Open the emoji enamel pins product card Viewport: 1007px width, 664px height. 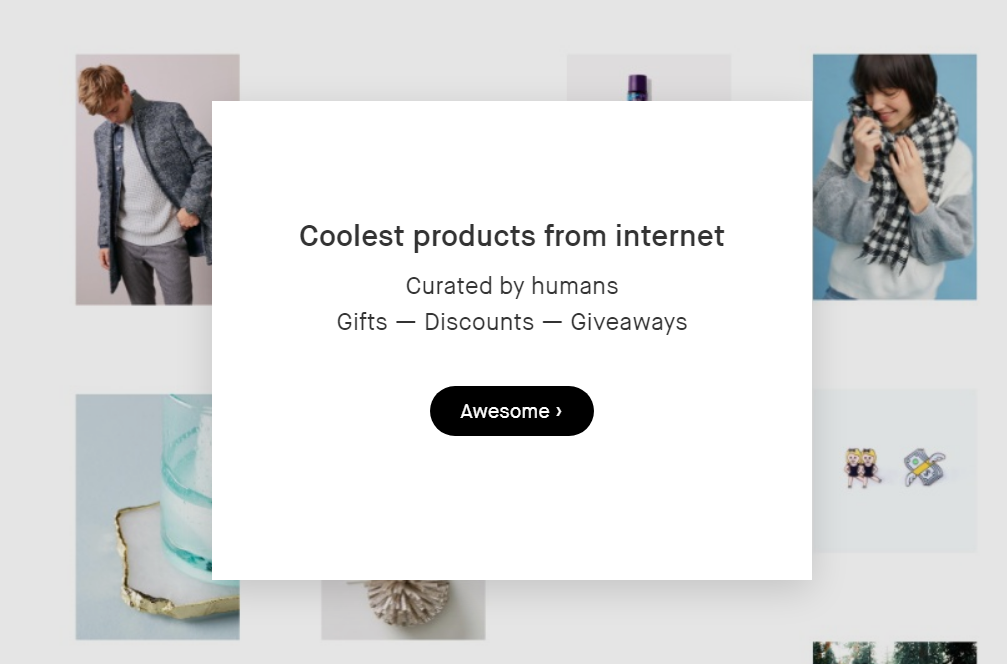click(x=895, y=471)
